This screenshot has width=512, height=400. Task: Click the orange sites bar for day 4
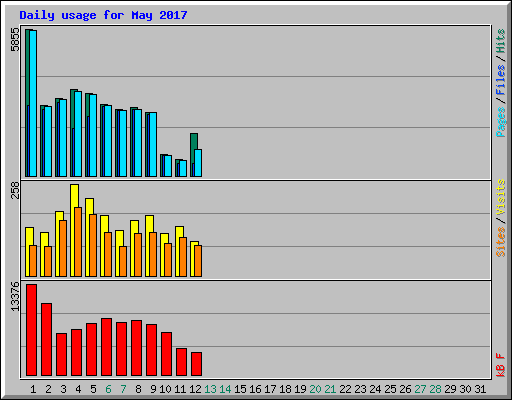point(78,242)
